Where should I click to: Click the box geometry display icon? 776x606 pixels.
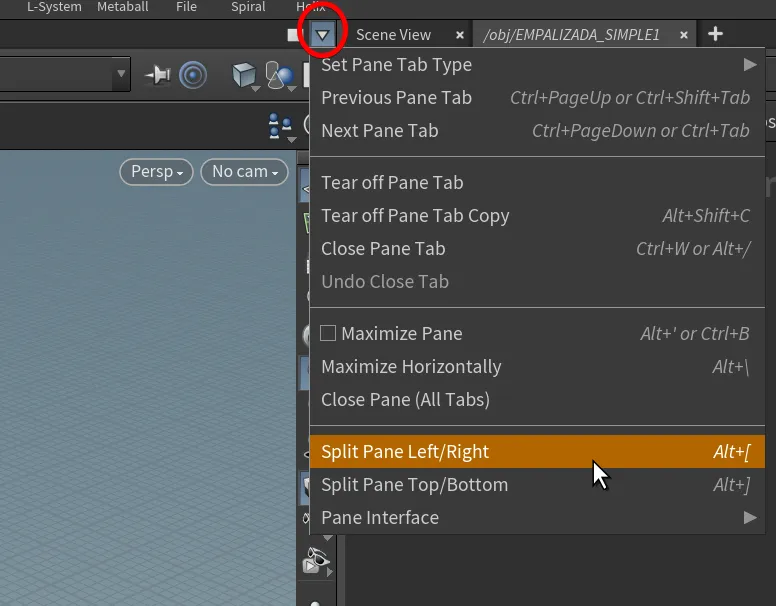[x=245, y=76]
